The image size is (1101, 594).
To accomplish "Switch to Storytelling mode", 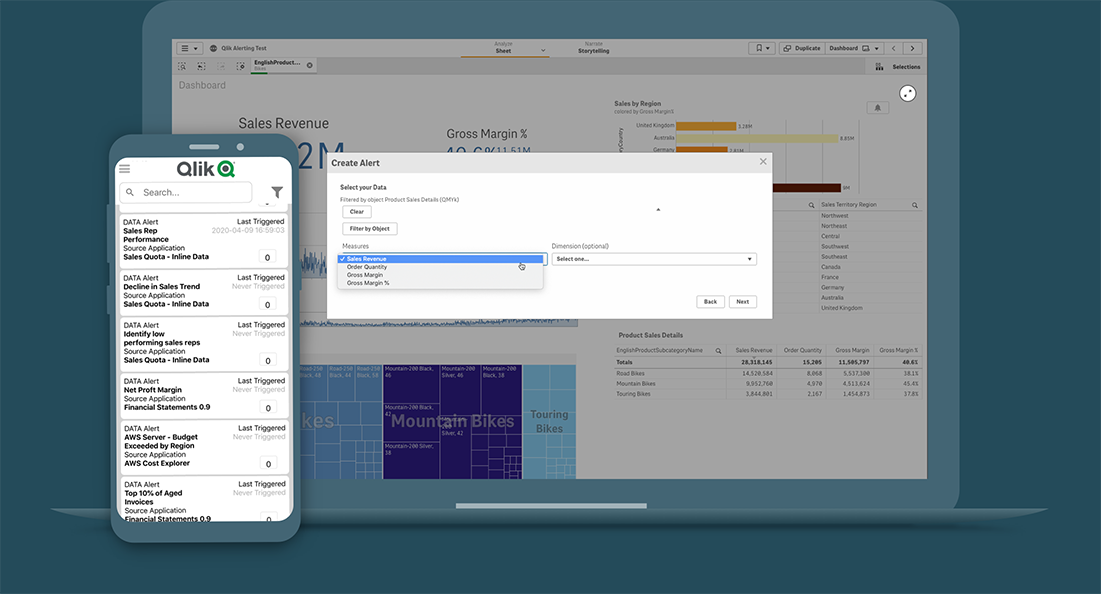I will (593, 49).
